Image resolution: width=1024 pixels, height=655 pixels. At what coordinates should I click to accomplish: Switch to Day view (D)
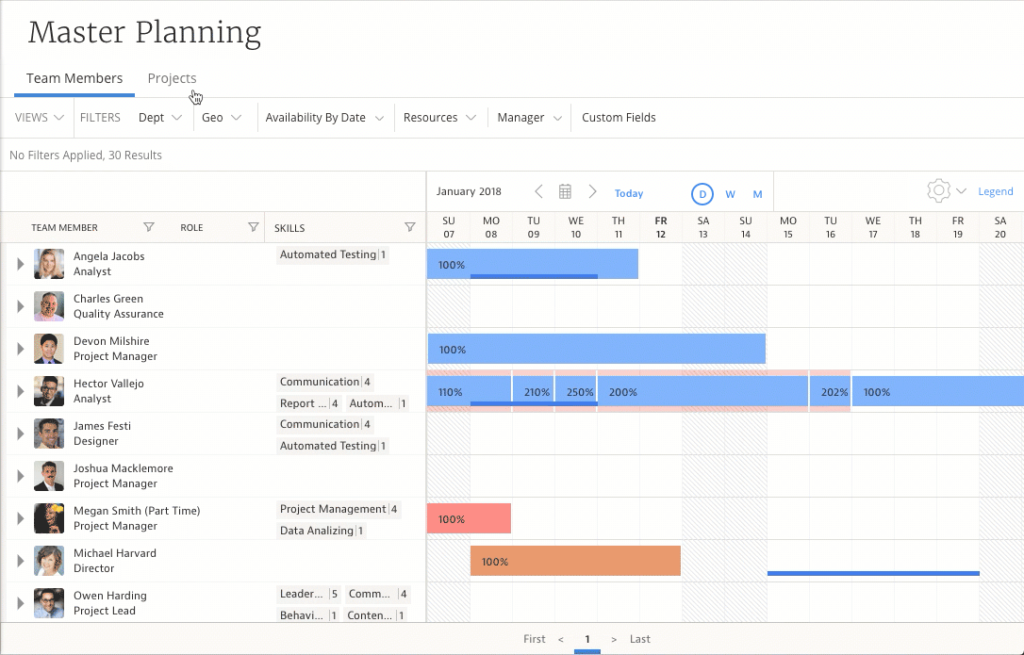pyautogui.click(x=702, y=194)
